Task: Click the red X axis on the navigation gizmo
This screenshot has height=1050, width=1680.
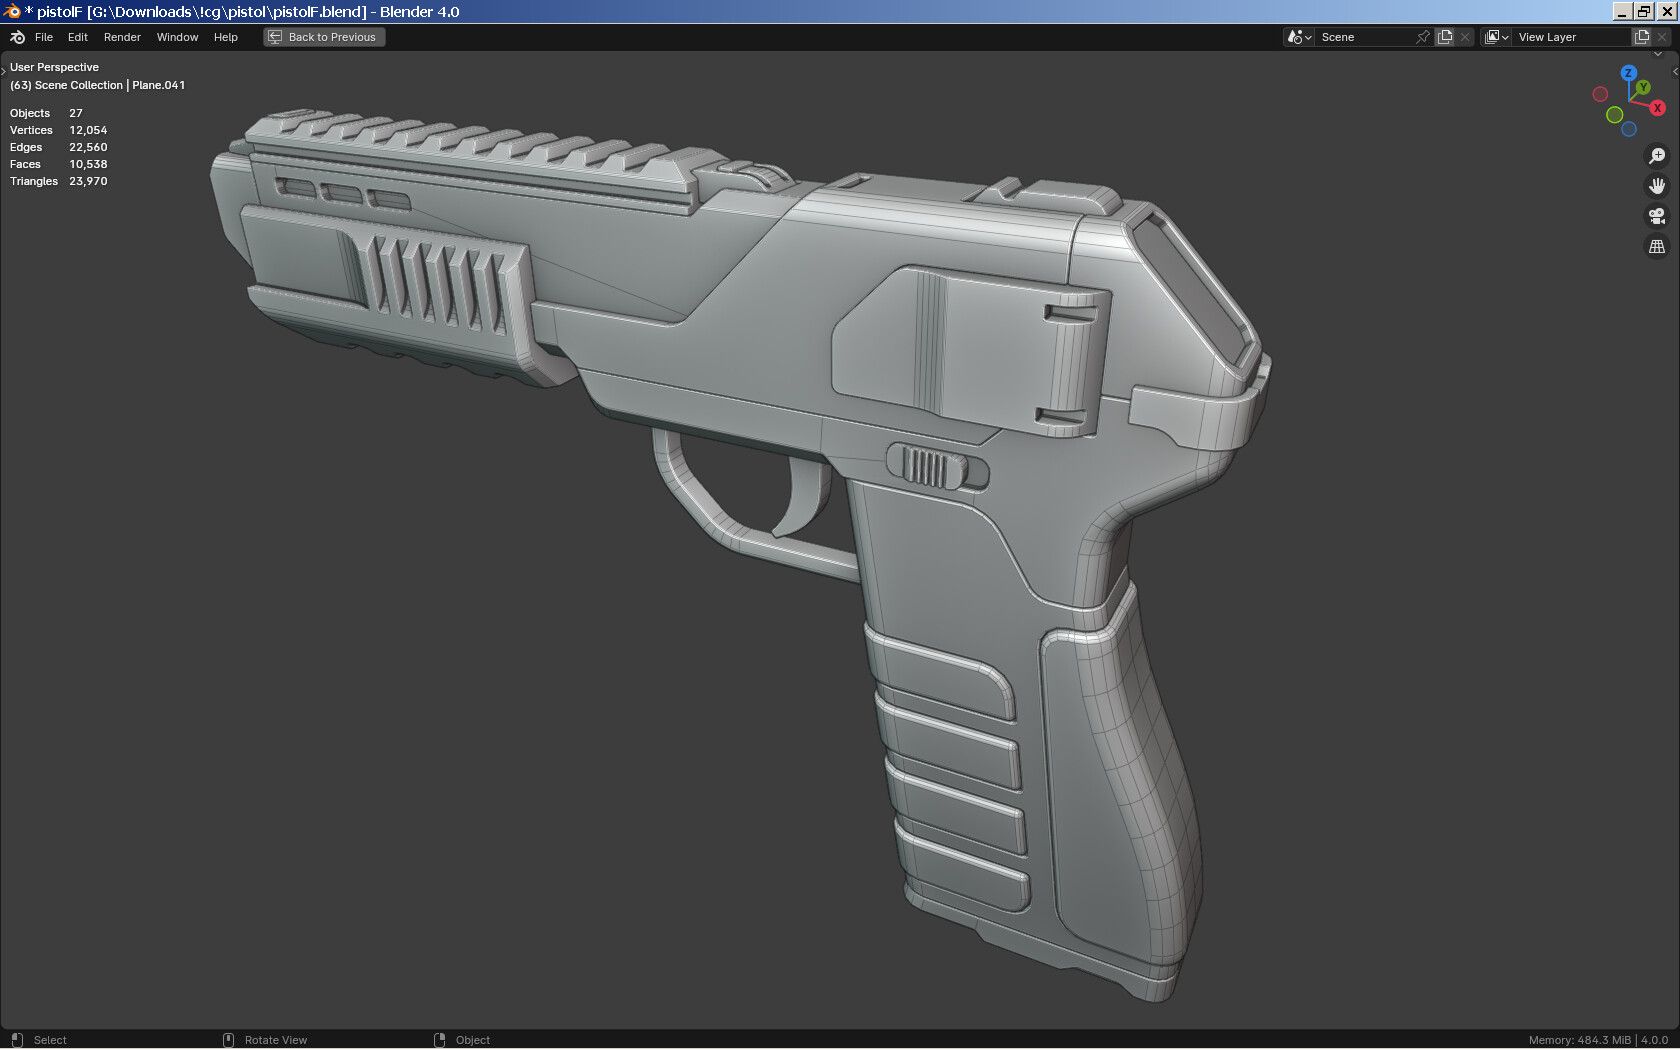Action: pos(1658,107)
